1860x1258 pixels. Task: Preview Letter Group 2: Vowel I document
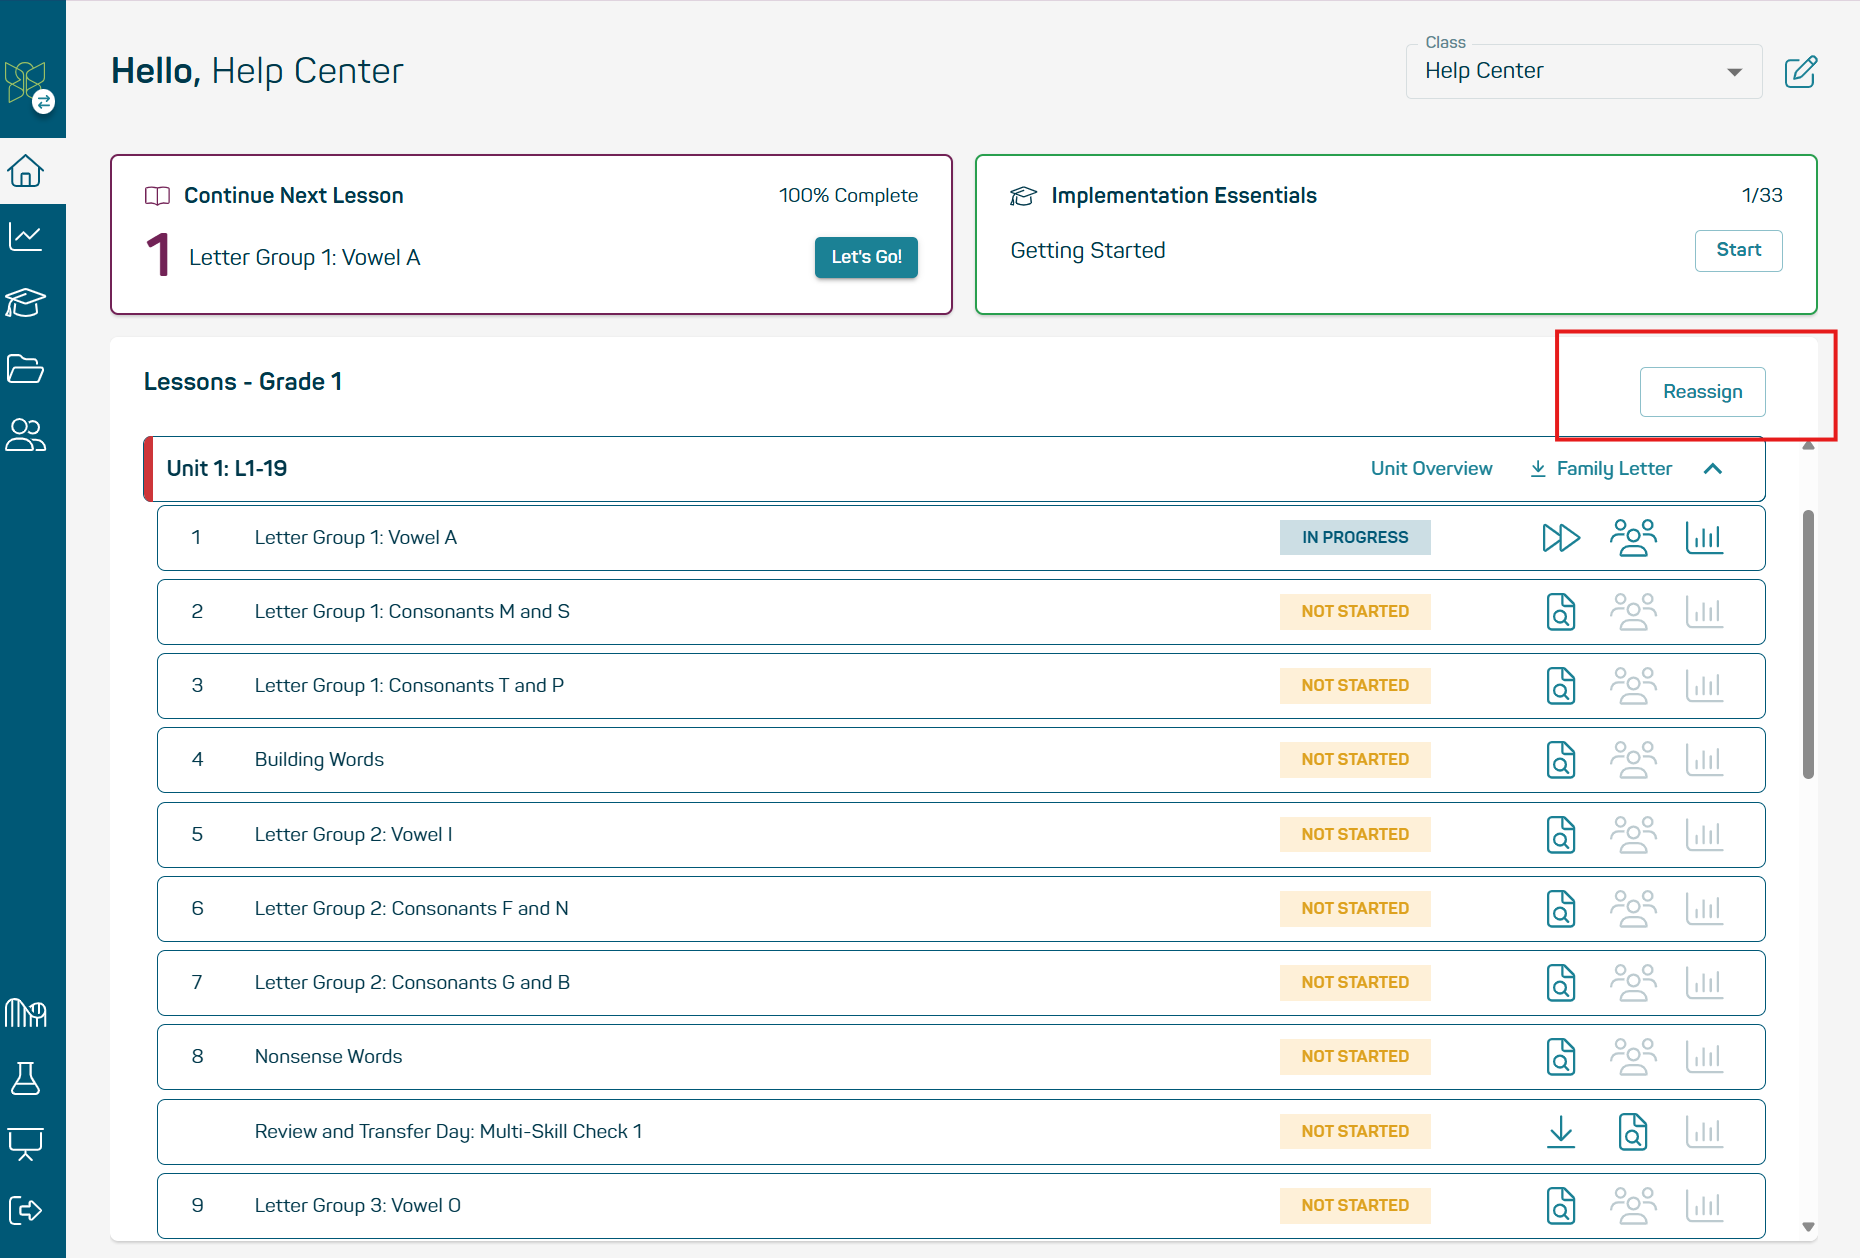[x=1561, y=835]
